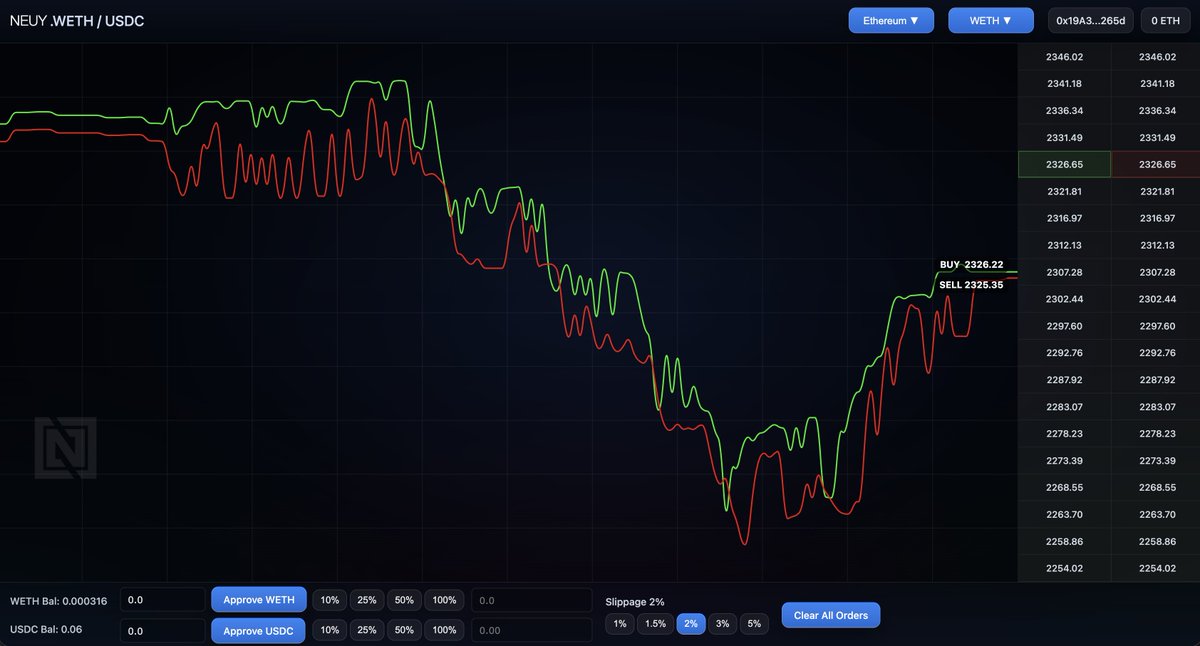This screenshot has height=646, width=1200.
Task: Select price 2292.76 in the right ladder column
Action: click(x=1157, y=353)
